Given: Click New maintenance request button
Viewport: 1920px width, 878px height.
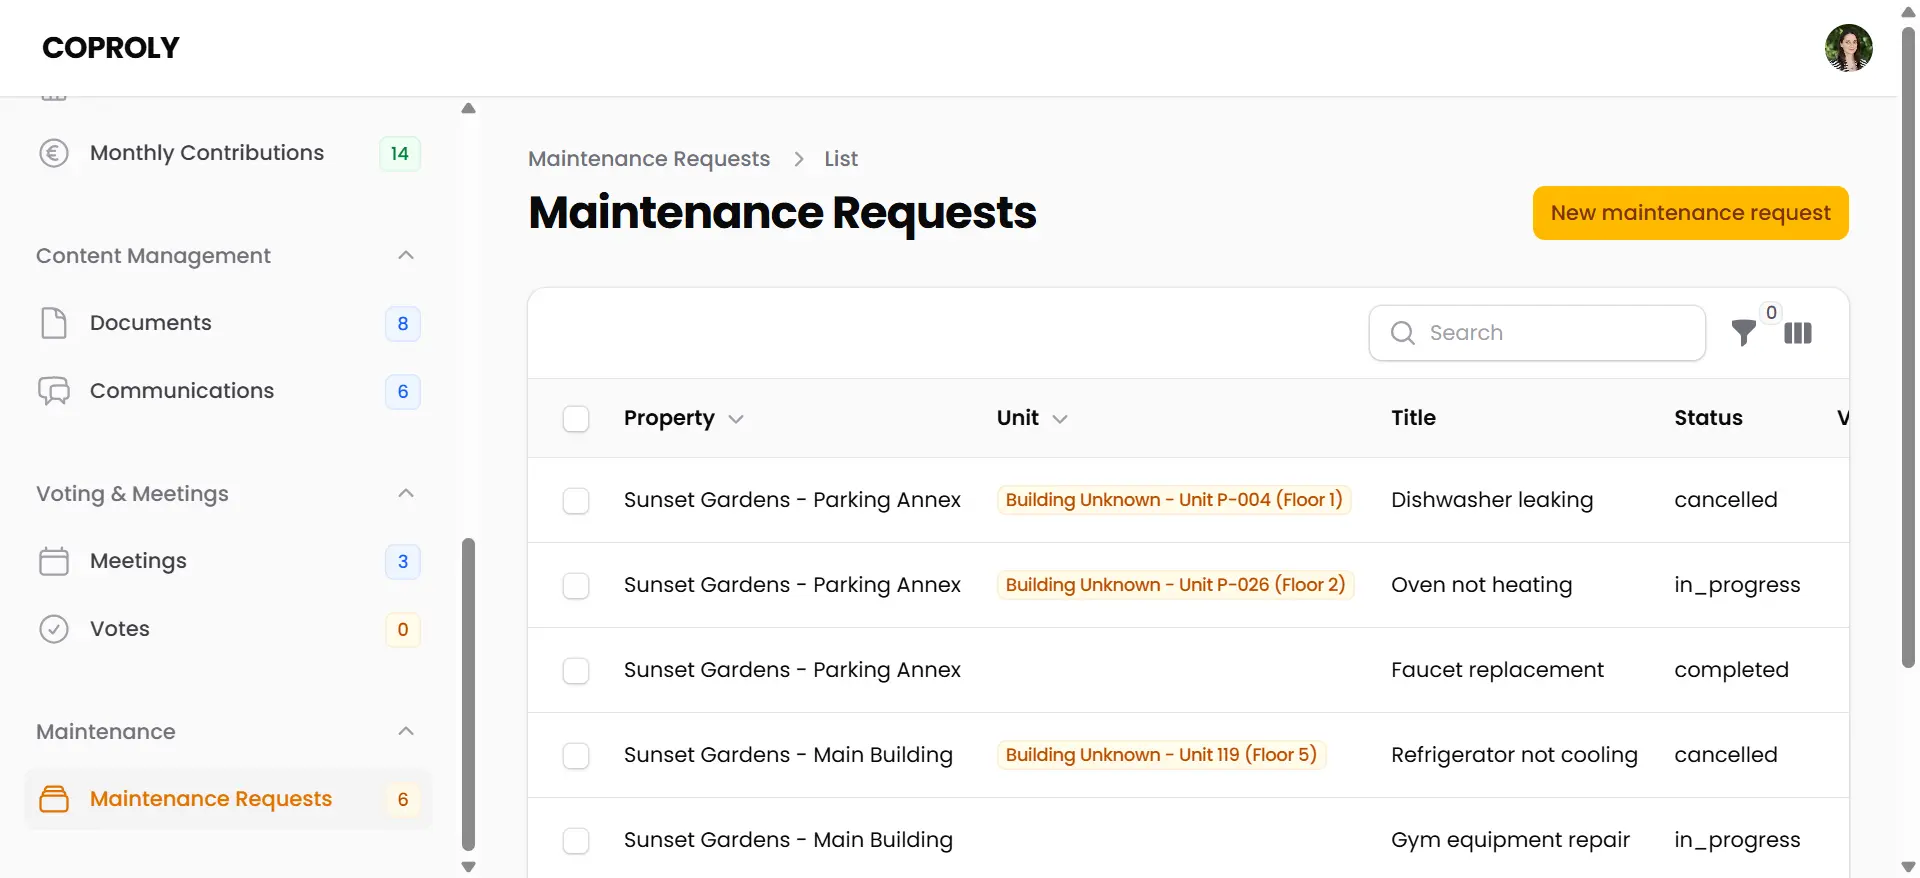Looking at the screenshot, I should point(1690,213).
